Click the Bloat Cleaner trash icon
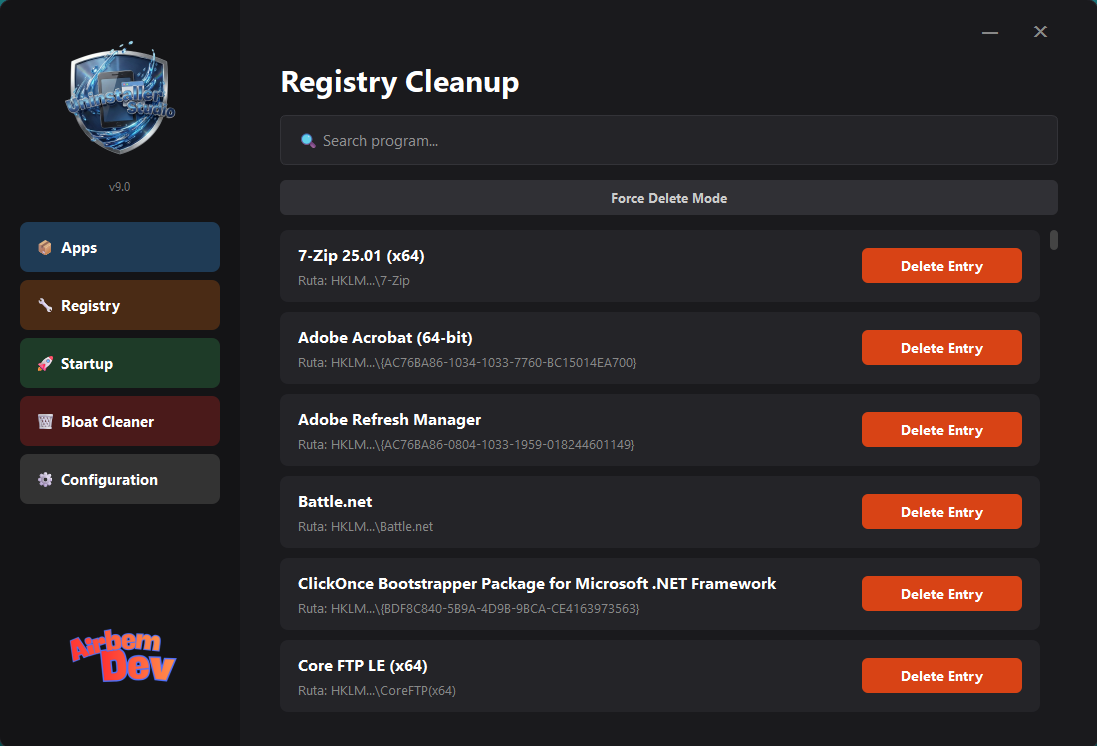The image size is (1097, 746). (x=45, y=421)
